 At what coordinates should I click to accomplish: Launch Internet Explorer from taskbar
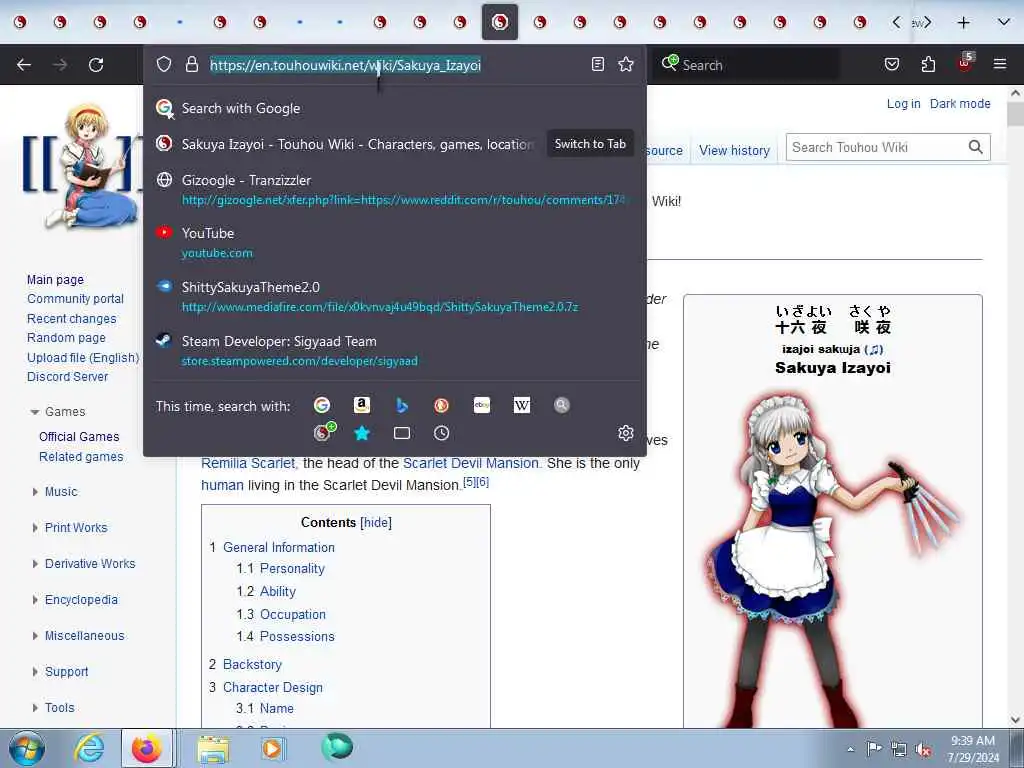click(x=89, y=748)
